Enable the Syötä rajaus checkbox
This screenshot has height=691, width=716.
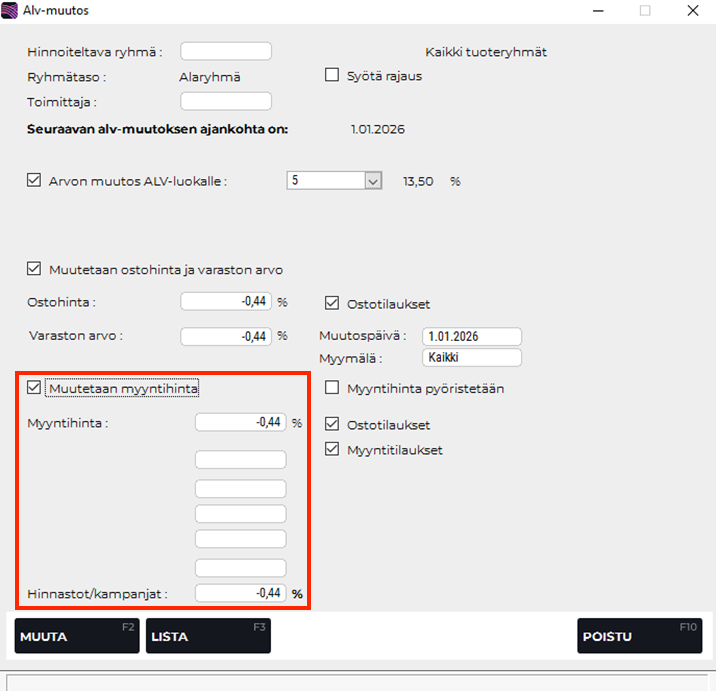332,75
